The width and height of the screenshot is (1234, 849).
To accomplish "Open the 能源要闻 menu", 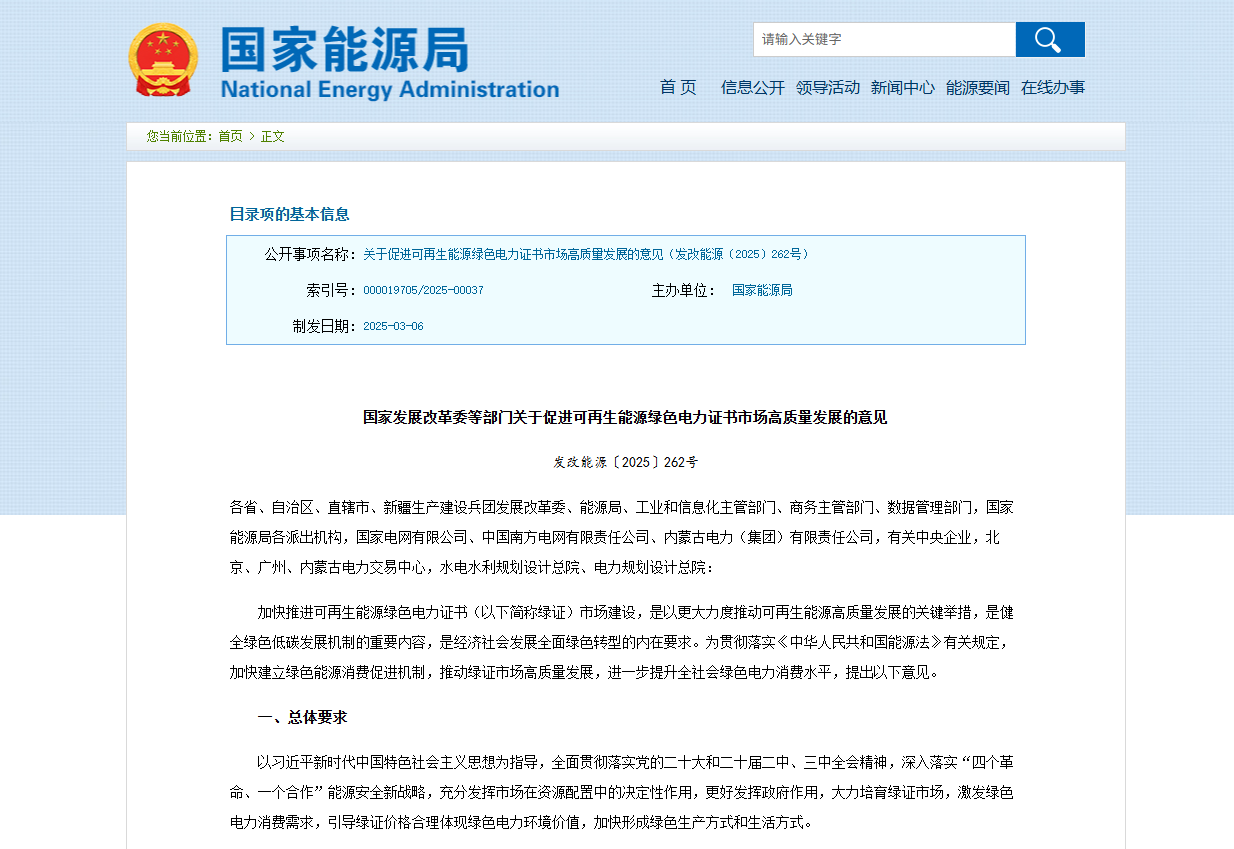I will pyautogui.click(x=977, y=87).
